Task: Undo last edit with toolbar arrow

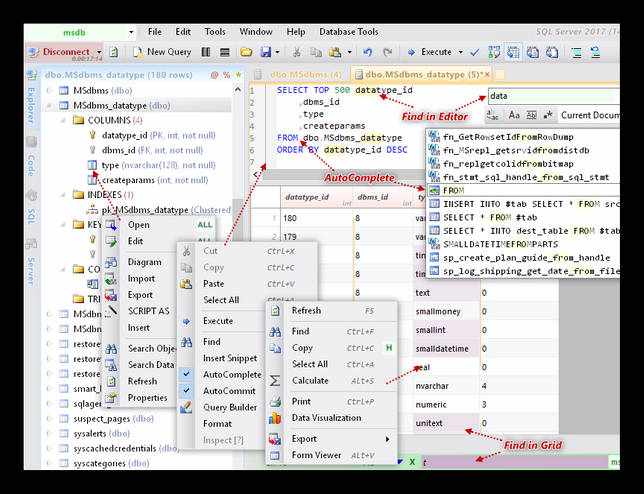Action: (x=367, y=52)
